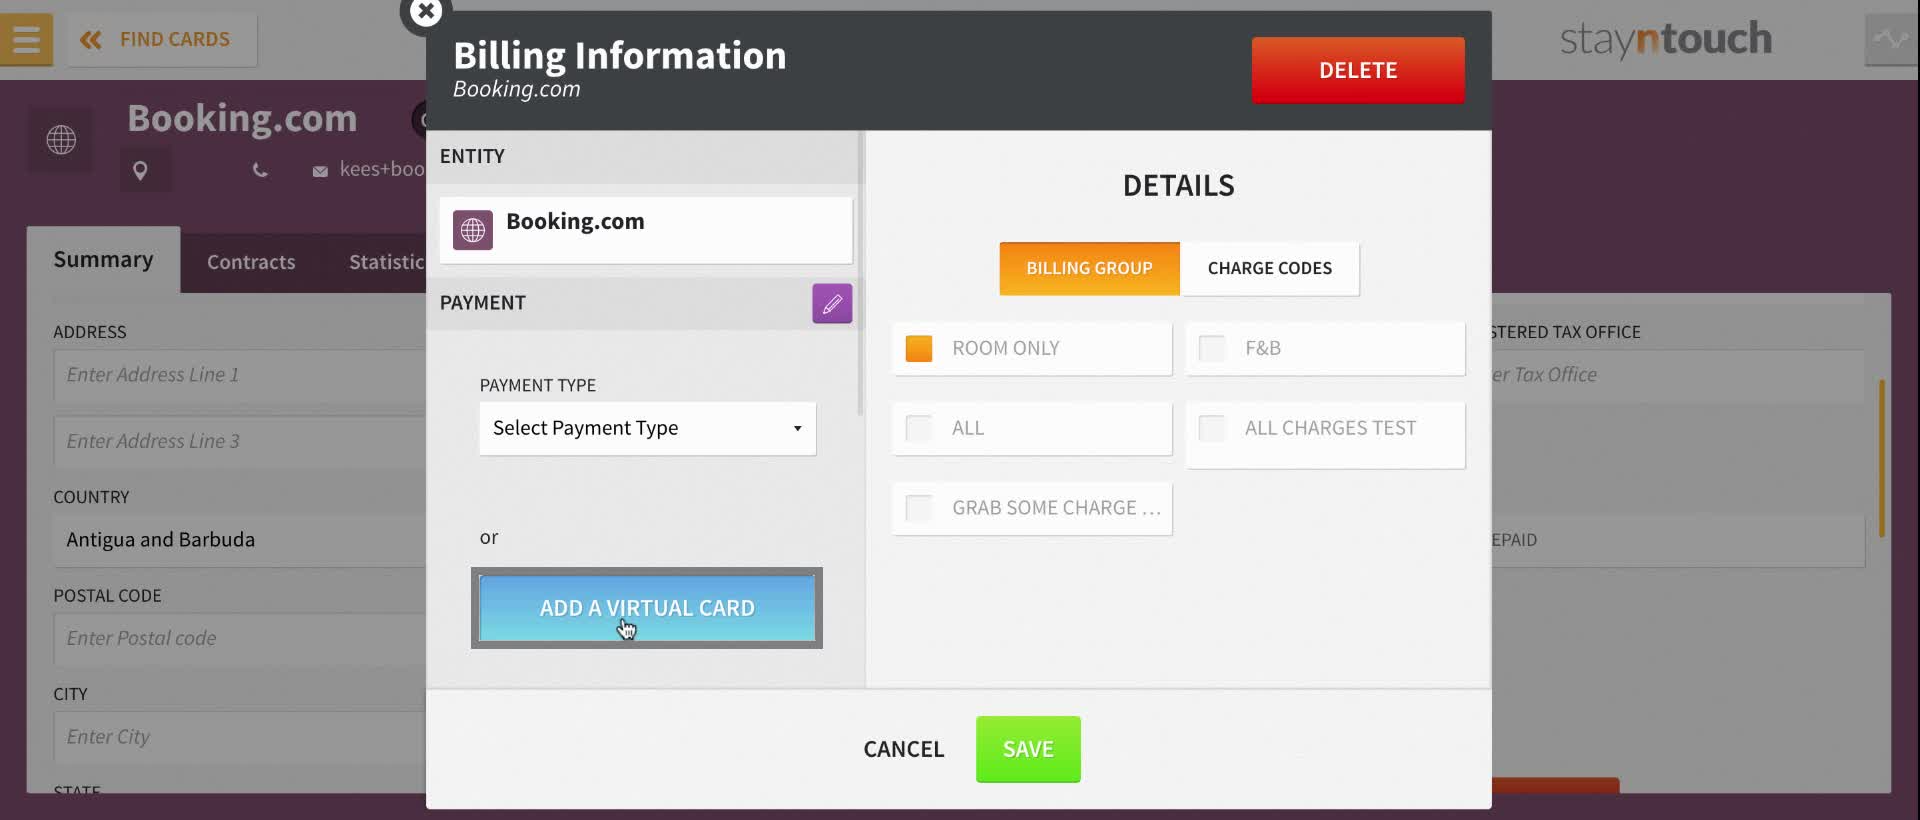
Task: Open the Select Payment Type dropdown
Action: tap(648, 429)
